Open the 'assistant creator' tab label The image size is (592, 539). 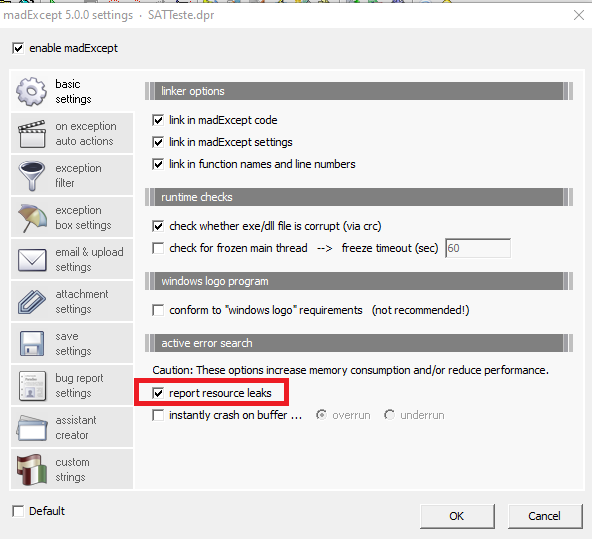76,428
